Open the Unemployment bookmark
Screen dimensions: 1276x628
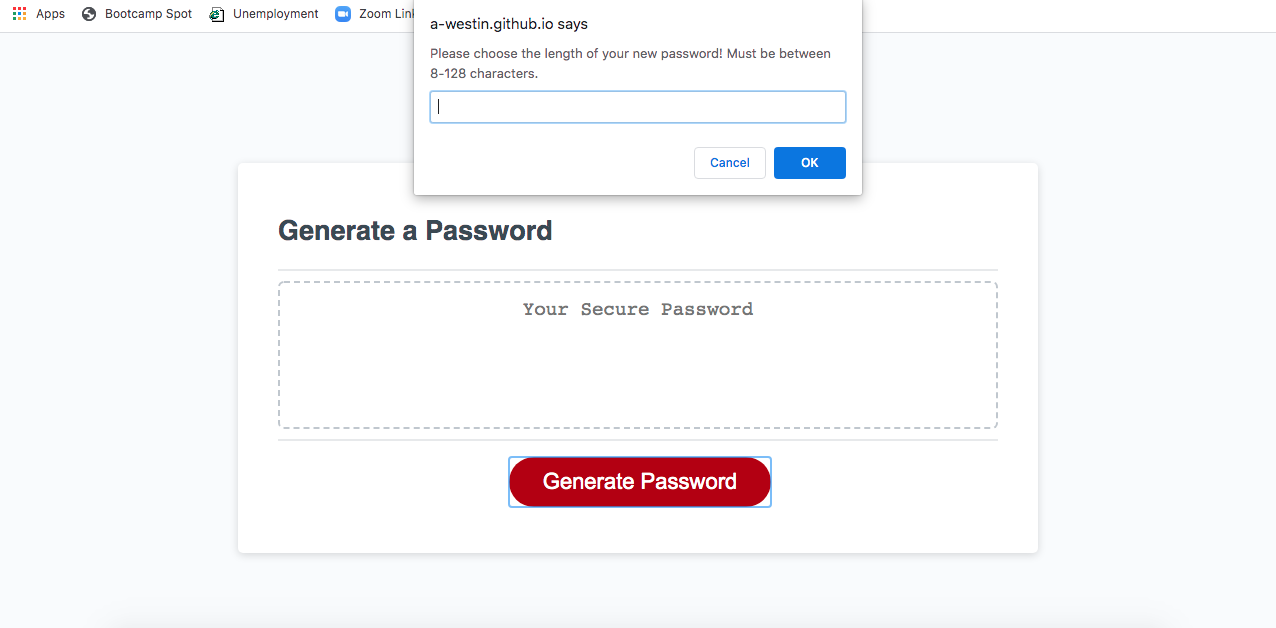274,14
